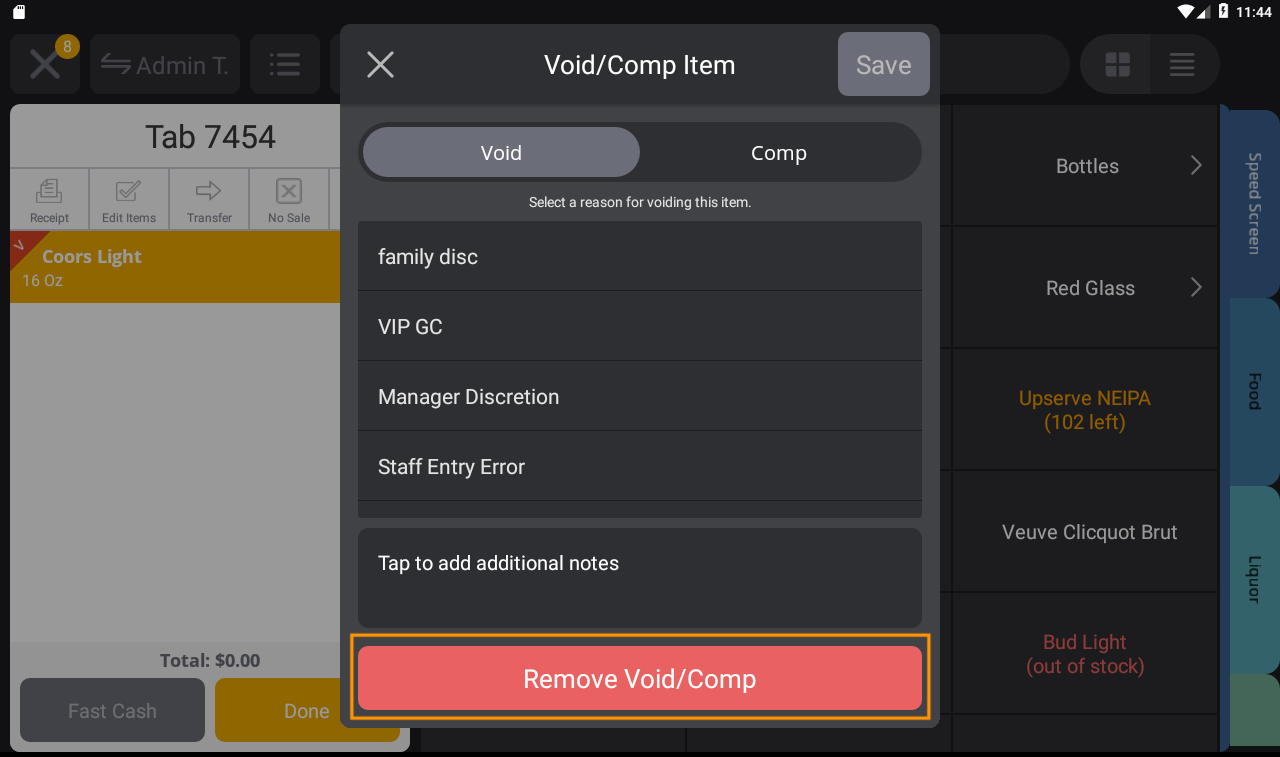Expand the Bottles category chevron
1280x757 pixels.
[x=1196, y=166]
